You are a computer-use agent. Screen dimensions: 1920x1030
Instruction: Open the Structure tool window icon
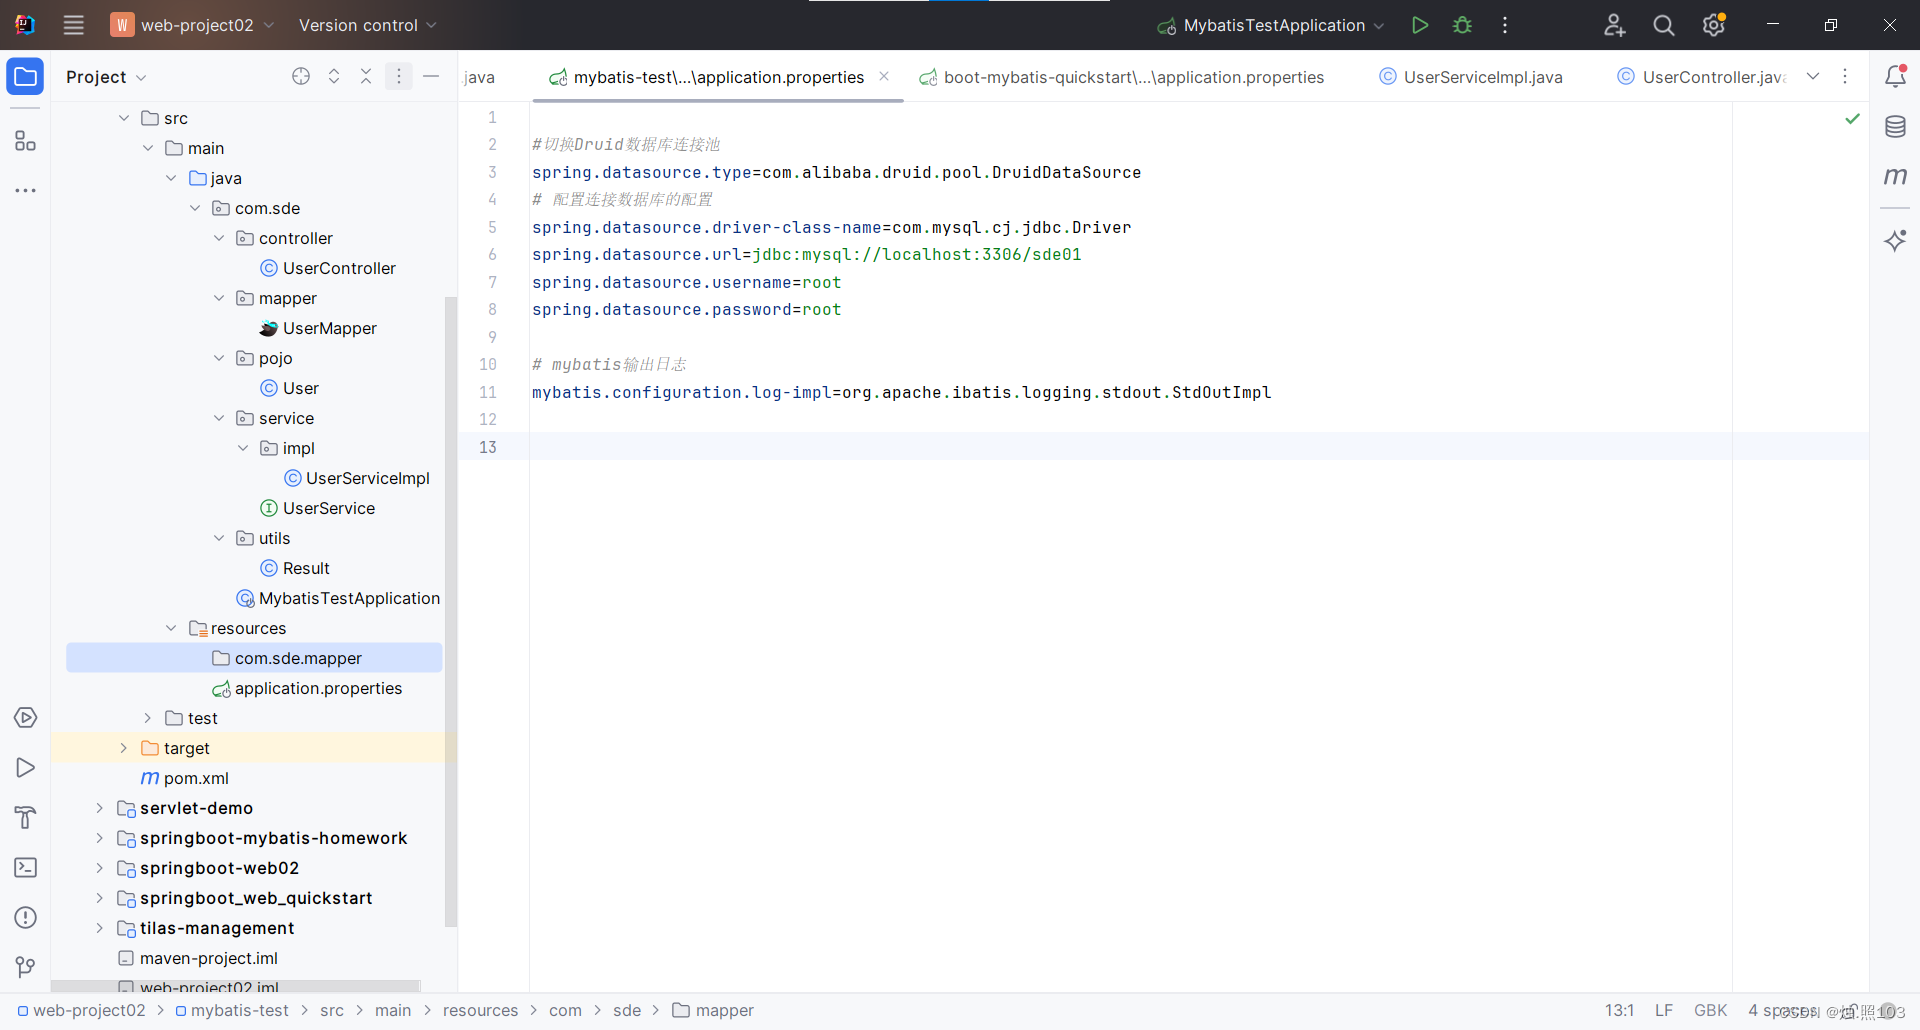[26, 141]
